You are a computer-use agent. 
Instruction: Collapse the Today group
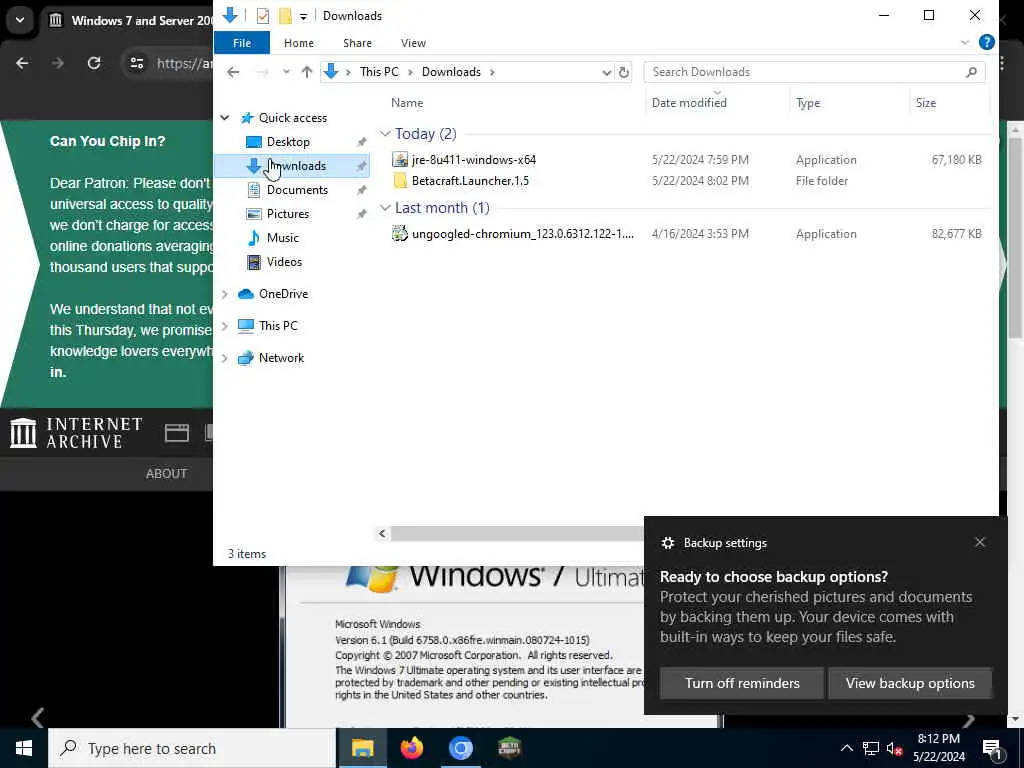click(x=385, y=134)
